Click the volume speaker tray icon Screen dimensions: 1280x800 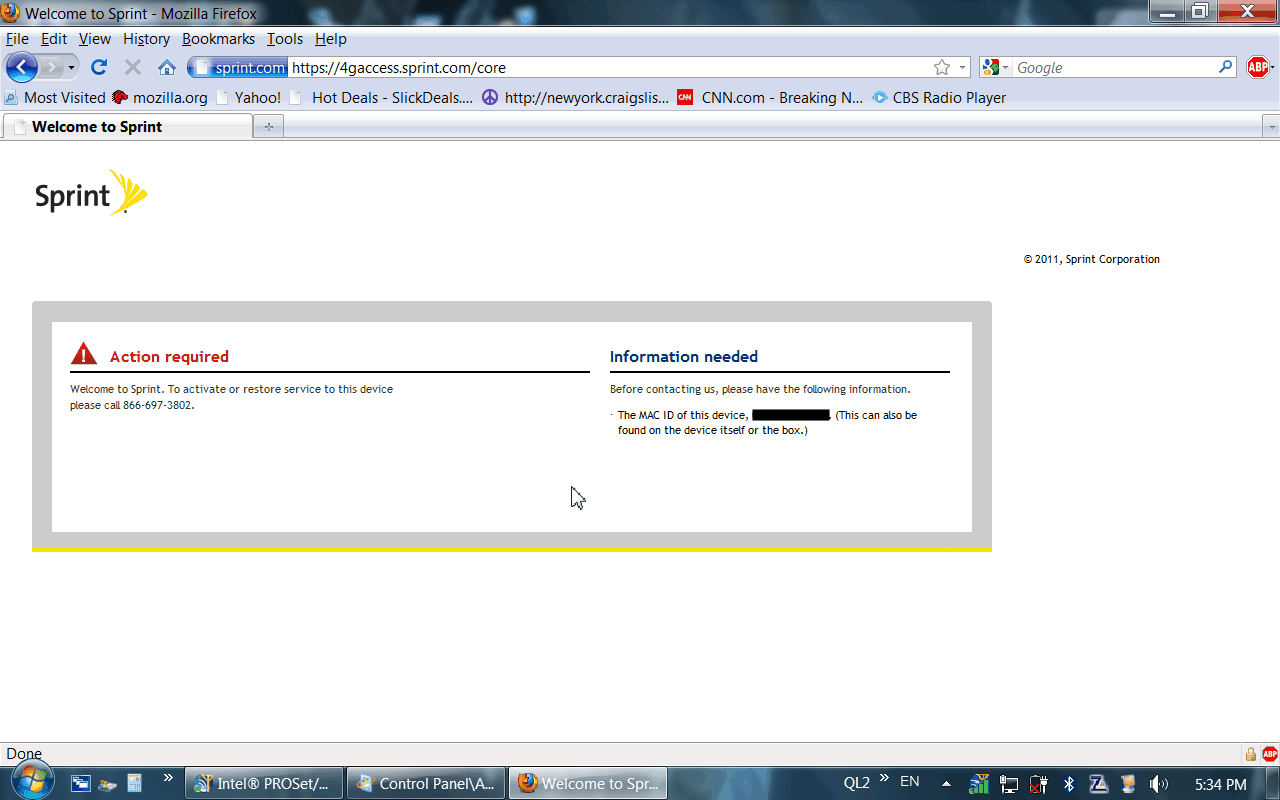tap(1159, 784)
